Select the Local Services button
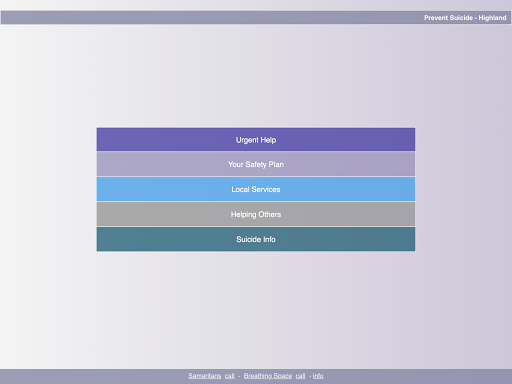 tap(256, 189)
